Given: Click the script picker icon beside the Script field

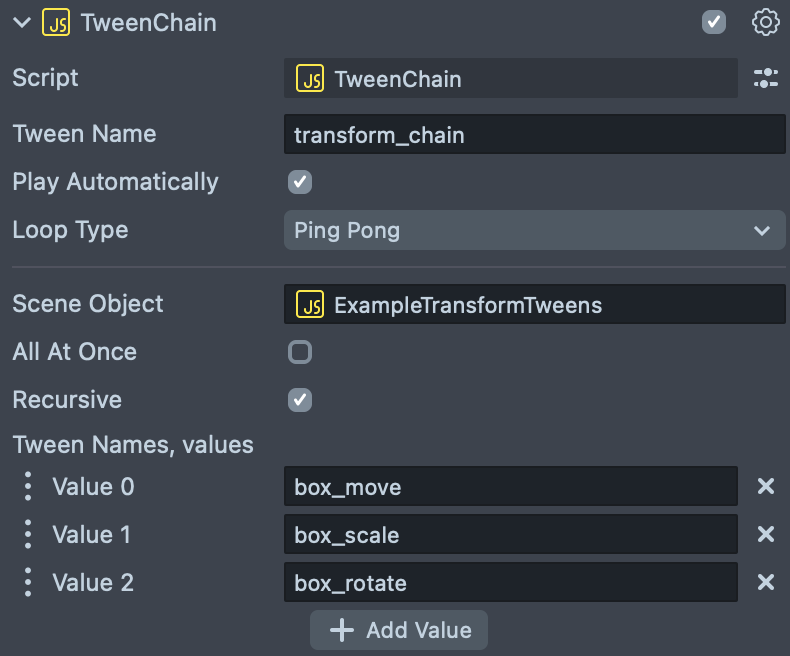Looking at the screenshot, I should click(765, 78).
